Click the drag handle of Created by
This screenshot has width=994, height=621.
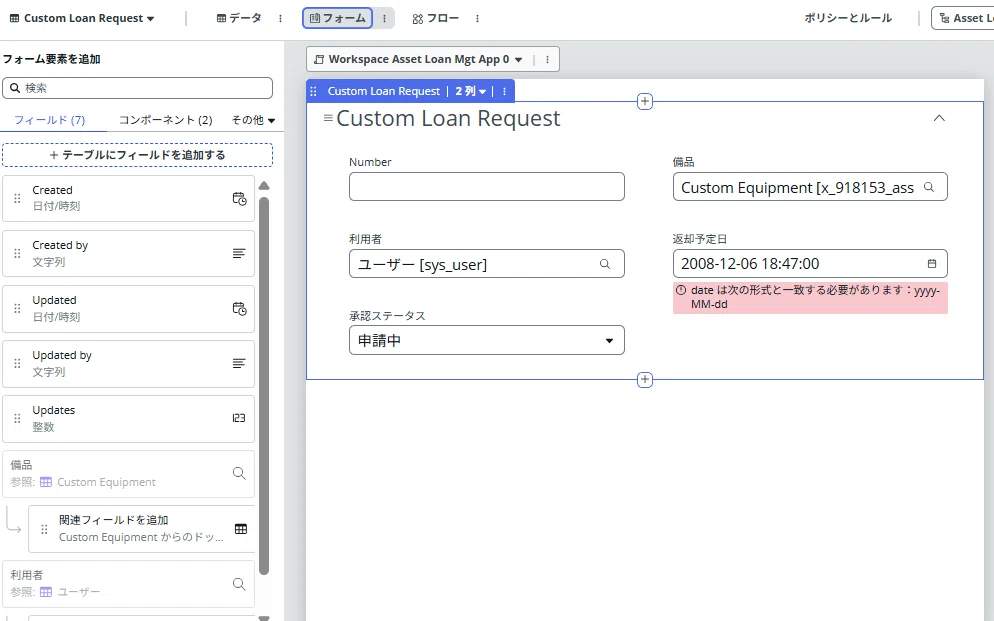tap(17, 253)
